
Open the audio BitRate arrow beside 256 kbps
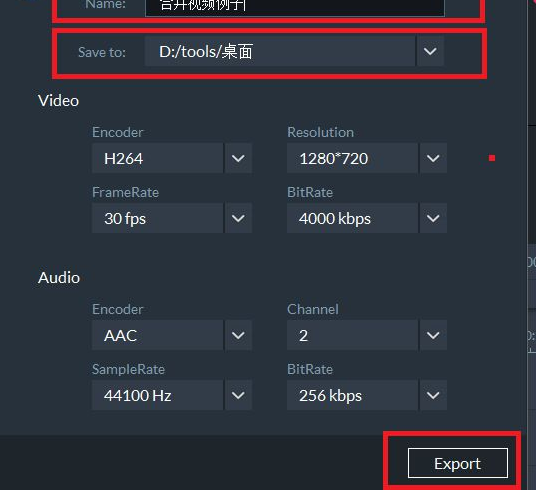click(433, 395)
